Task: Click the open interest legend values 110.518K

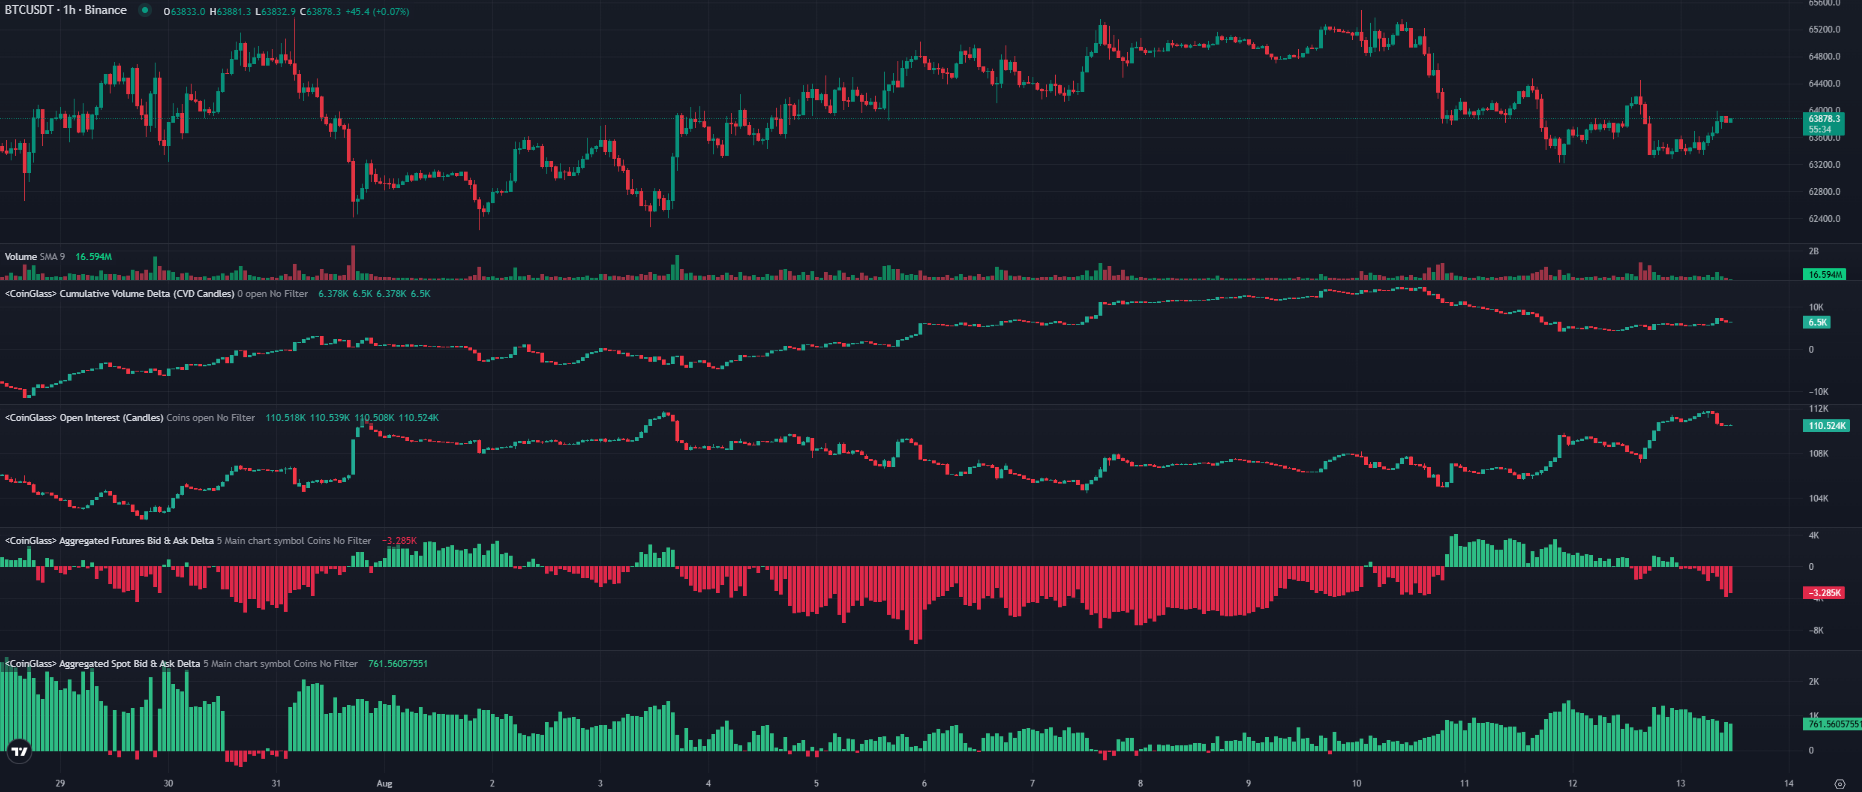Action: click(286, 418)
